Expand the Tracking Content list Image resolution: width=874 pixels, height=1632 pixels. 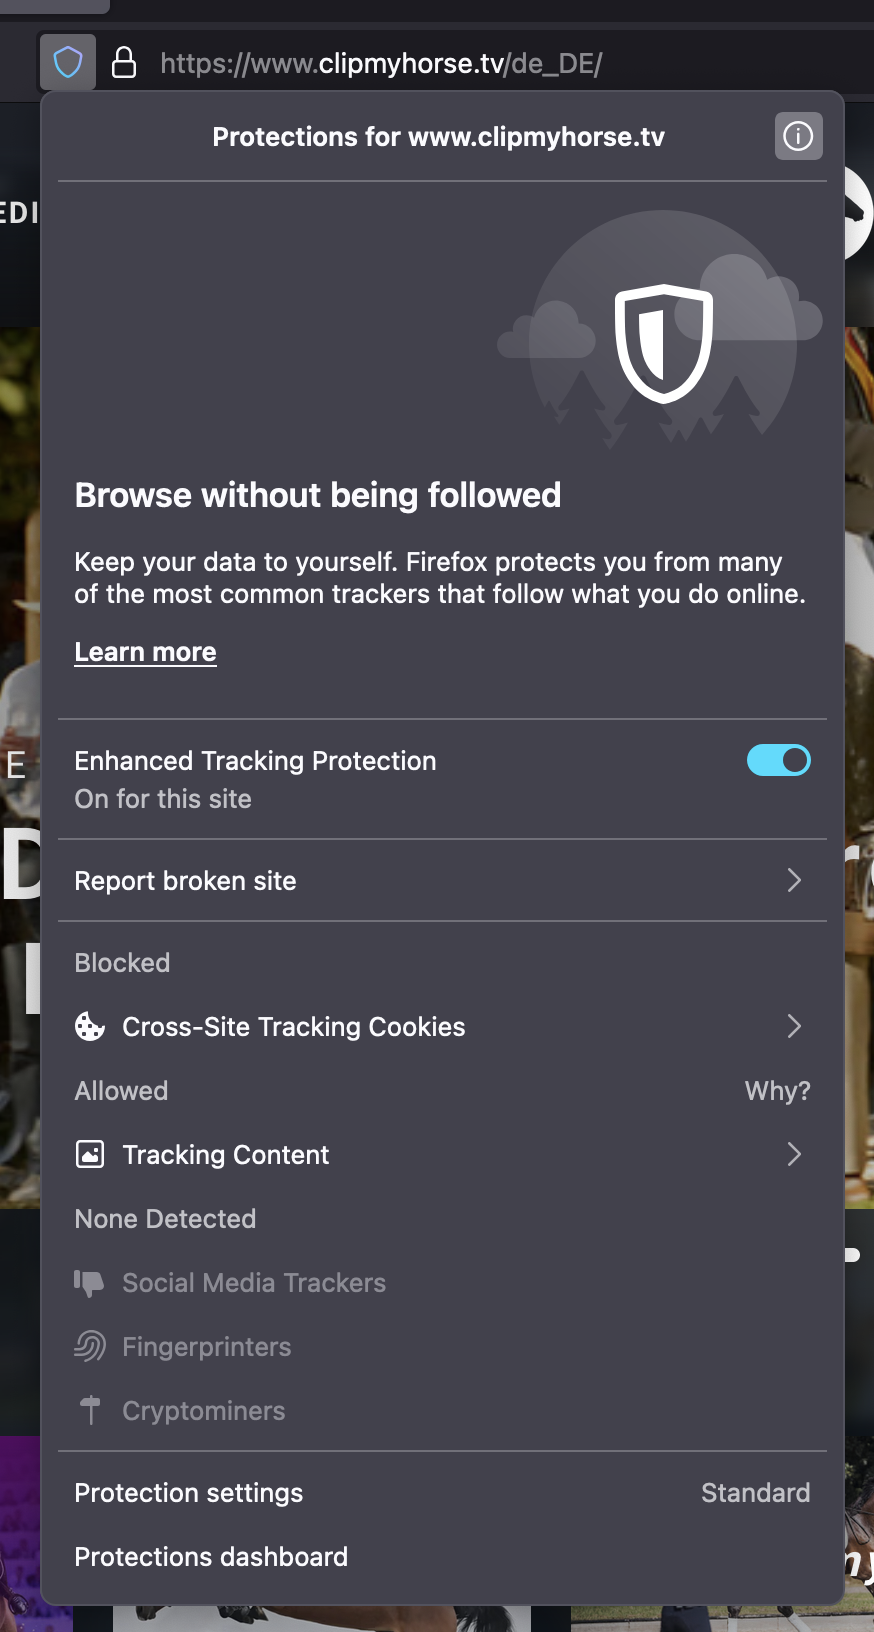pyautogui.click(x=794, y=1154)
